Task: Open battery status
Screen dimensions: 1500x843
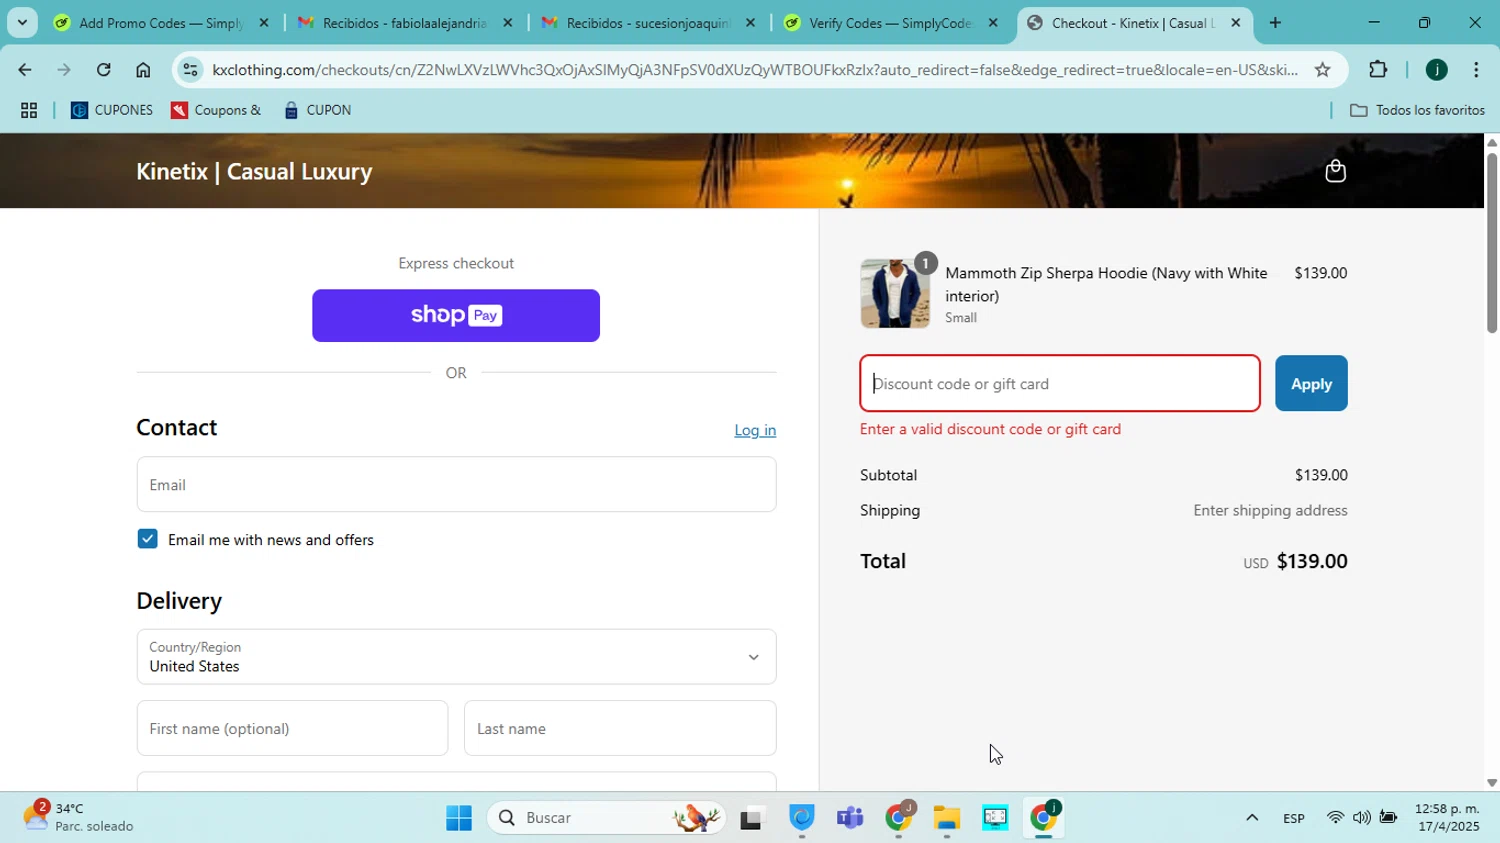Action: click(1388, 818)
